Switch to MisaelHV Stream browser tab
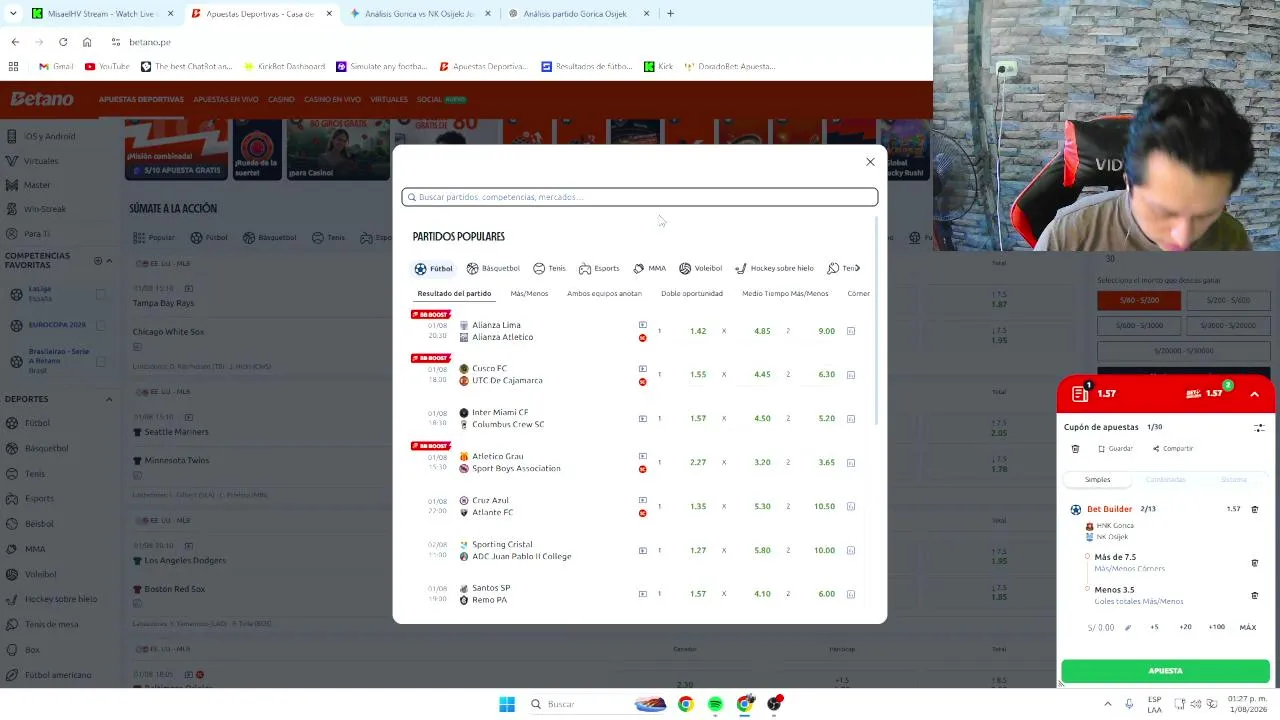The width and height of the screenshot is (1280, 720). (103, 14)
